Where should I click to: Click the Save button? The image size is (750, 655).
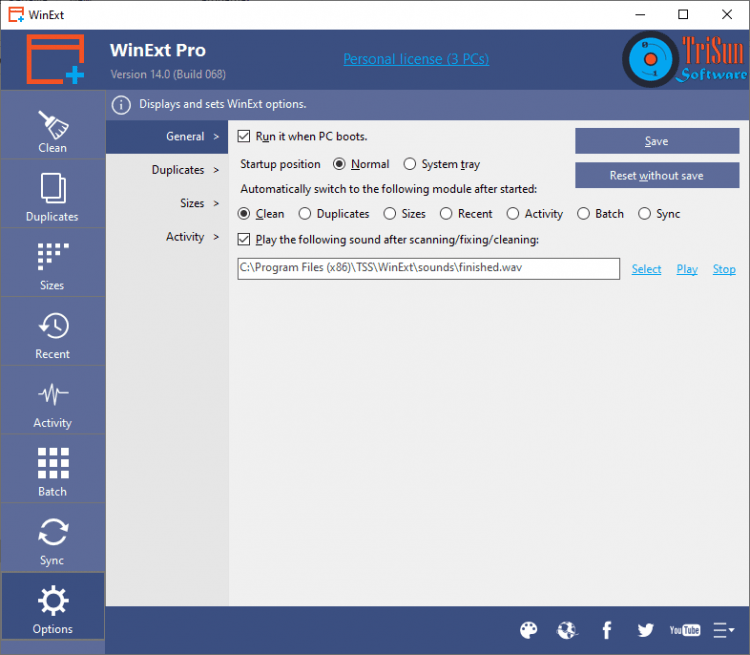(657, 141)
